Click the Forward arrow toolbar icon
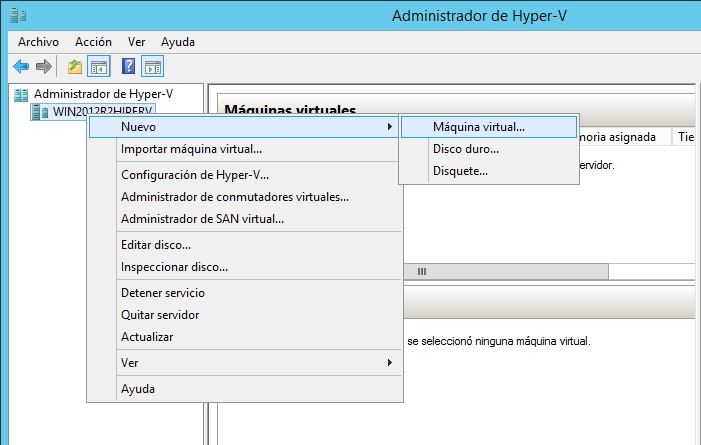This screenshot has height=445, width=701. 44,66
